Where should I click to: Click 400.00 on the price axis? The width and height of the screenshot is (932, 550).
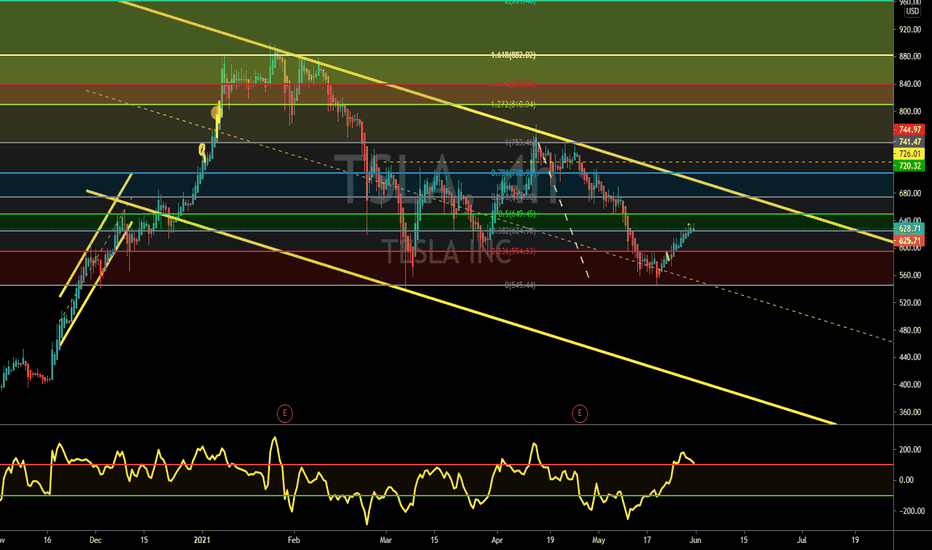910,385
